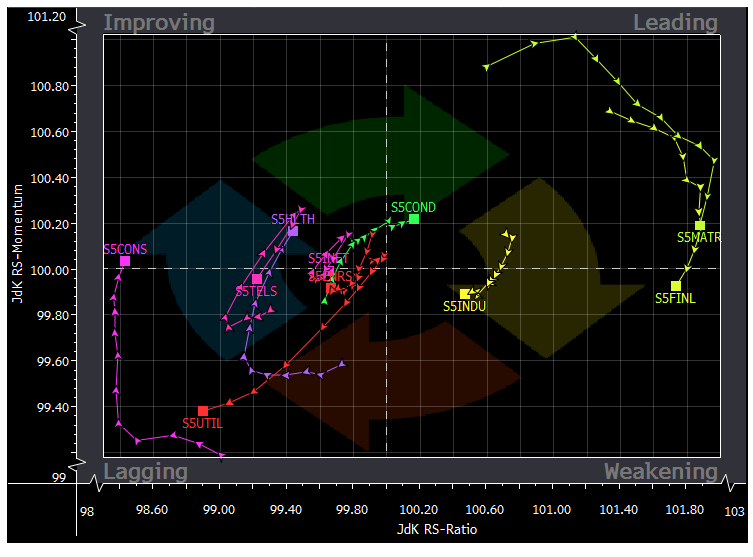Click the Leading quadrant heading
This screenshot has width=753, height=557.
coord(676,22)
